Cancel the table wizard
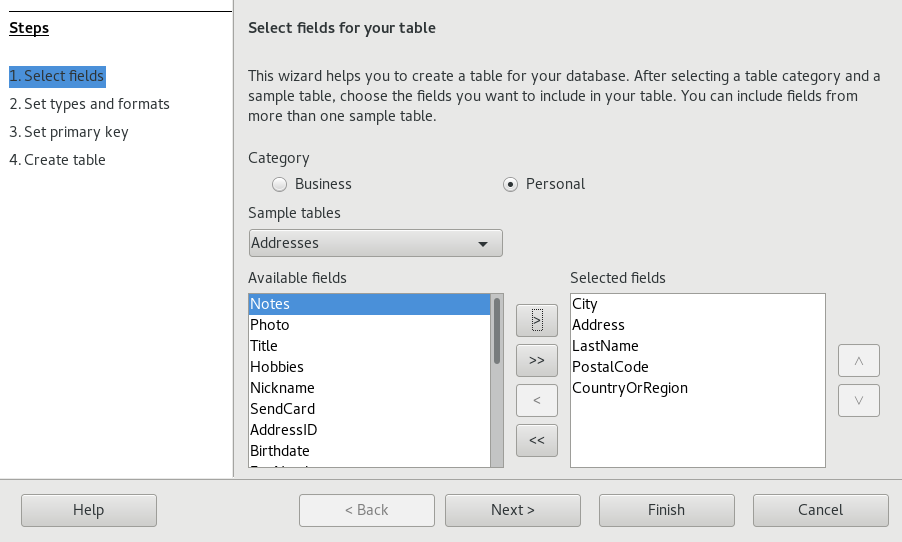The height and width of the screenshot is (542, 902). tap(821, 510)
